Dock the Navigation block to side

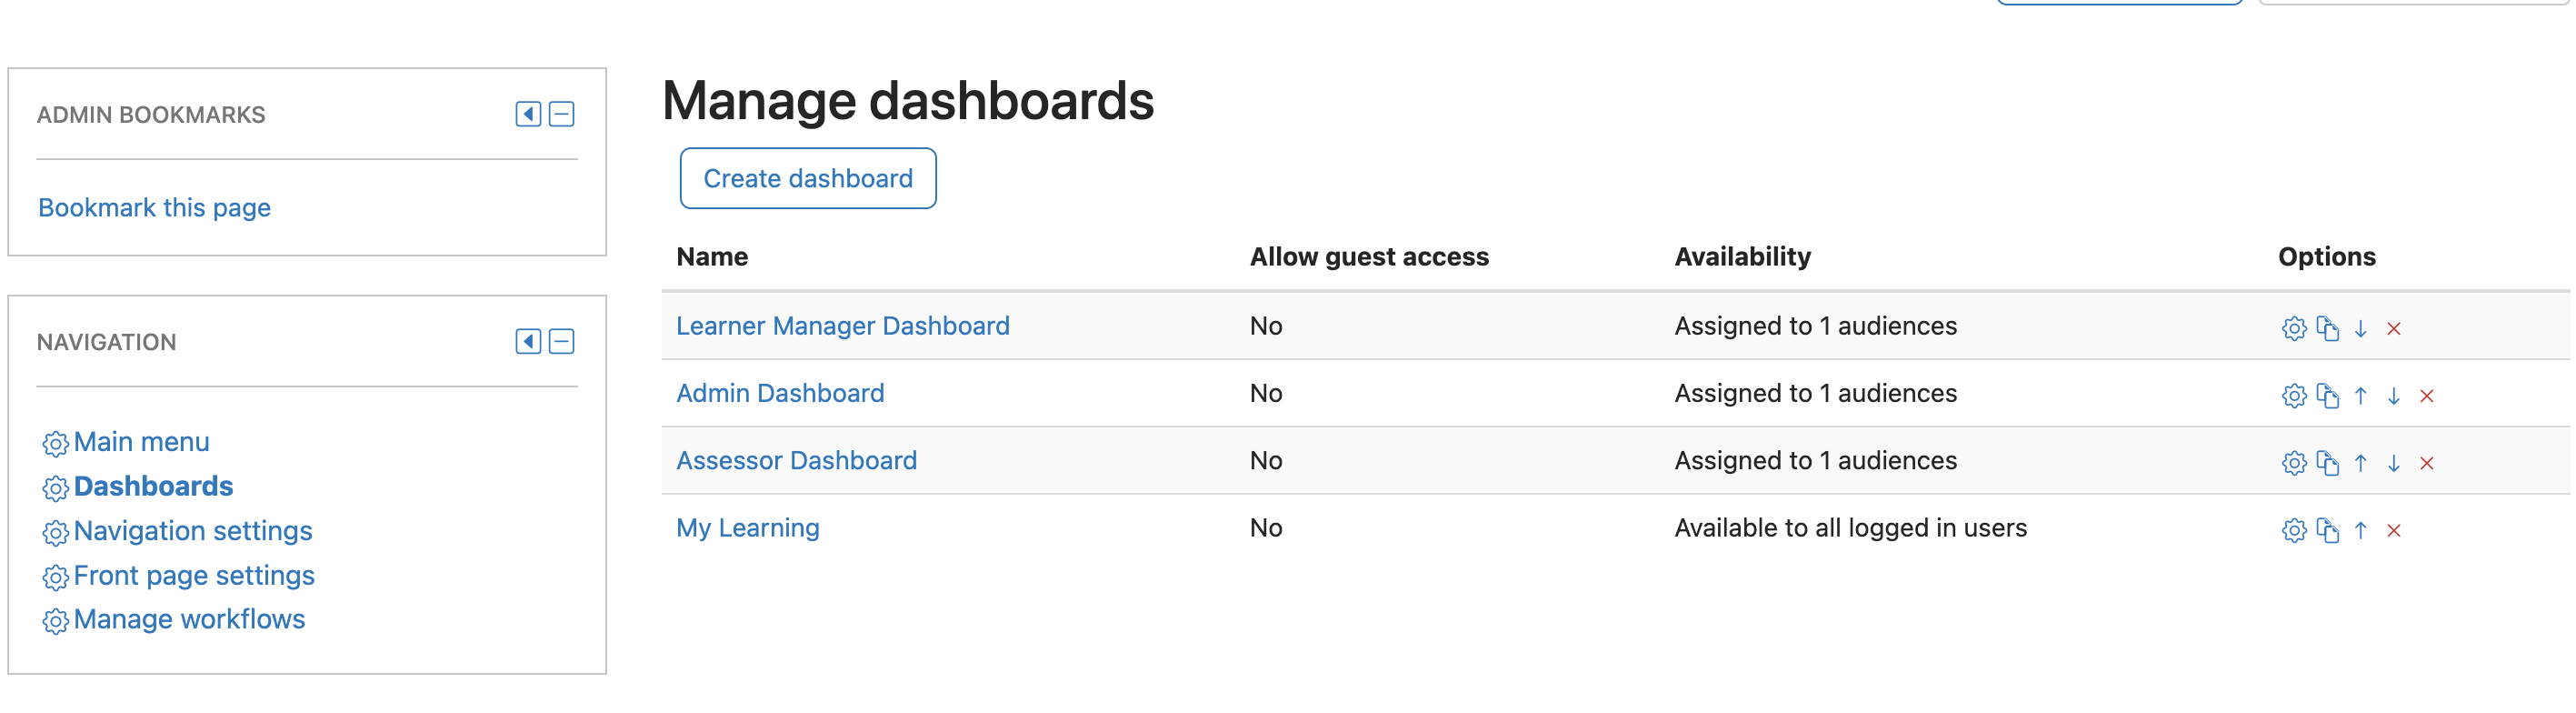point(528,342)
